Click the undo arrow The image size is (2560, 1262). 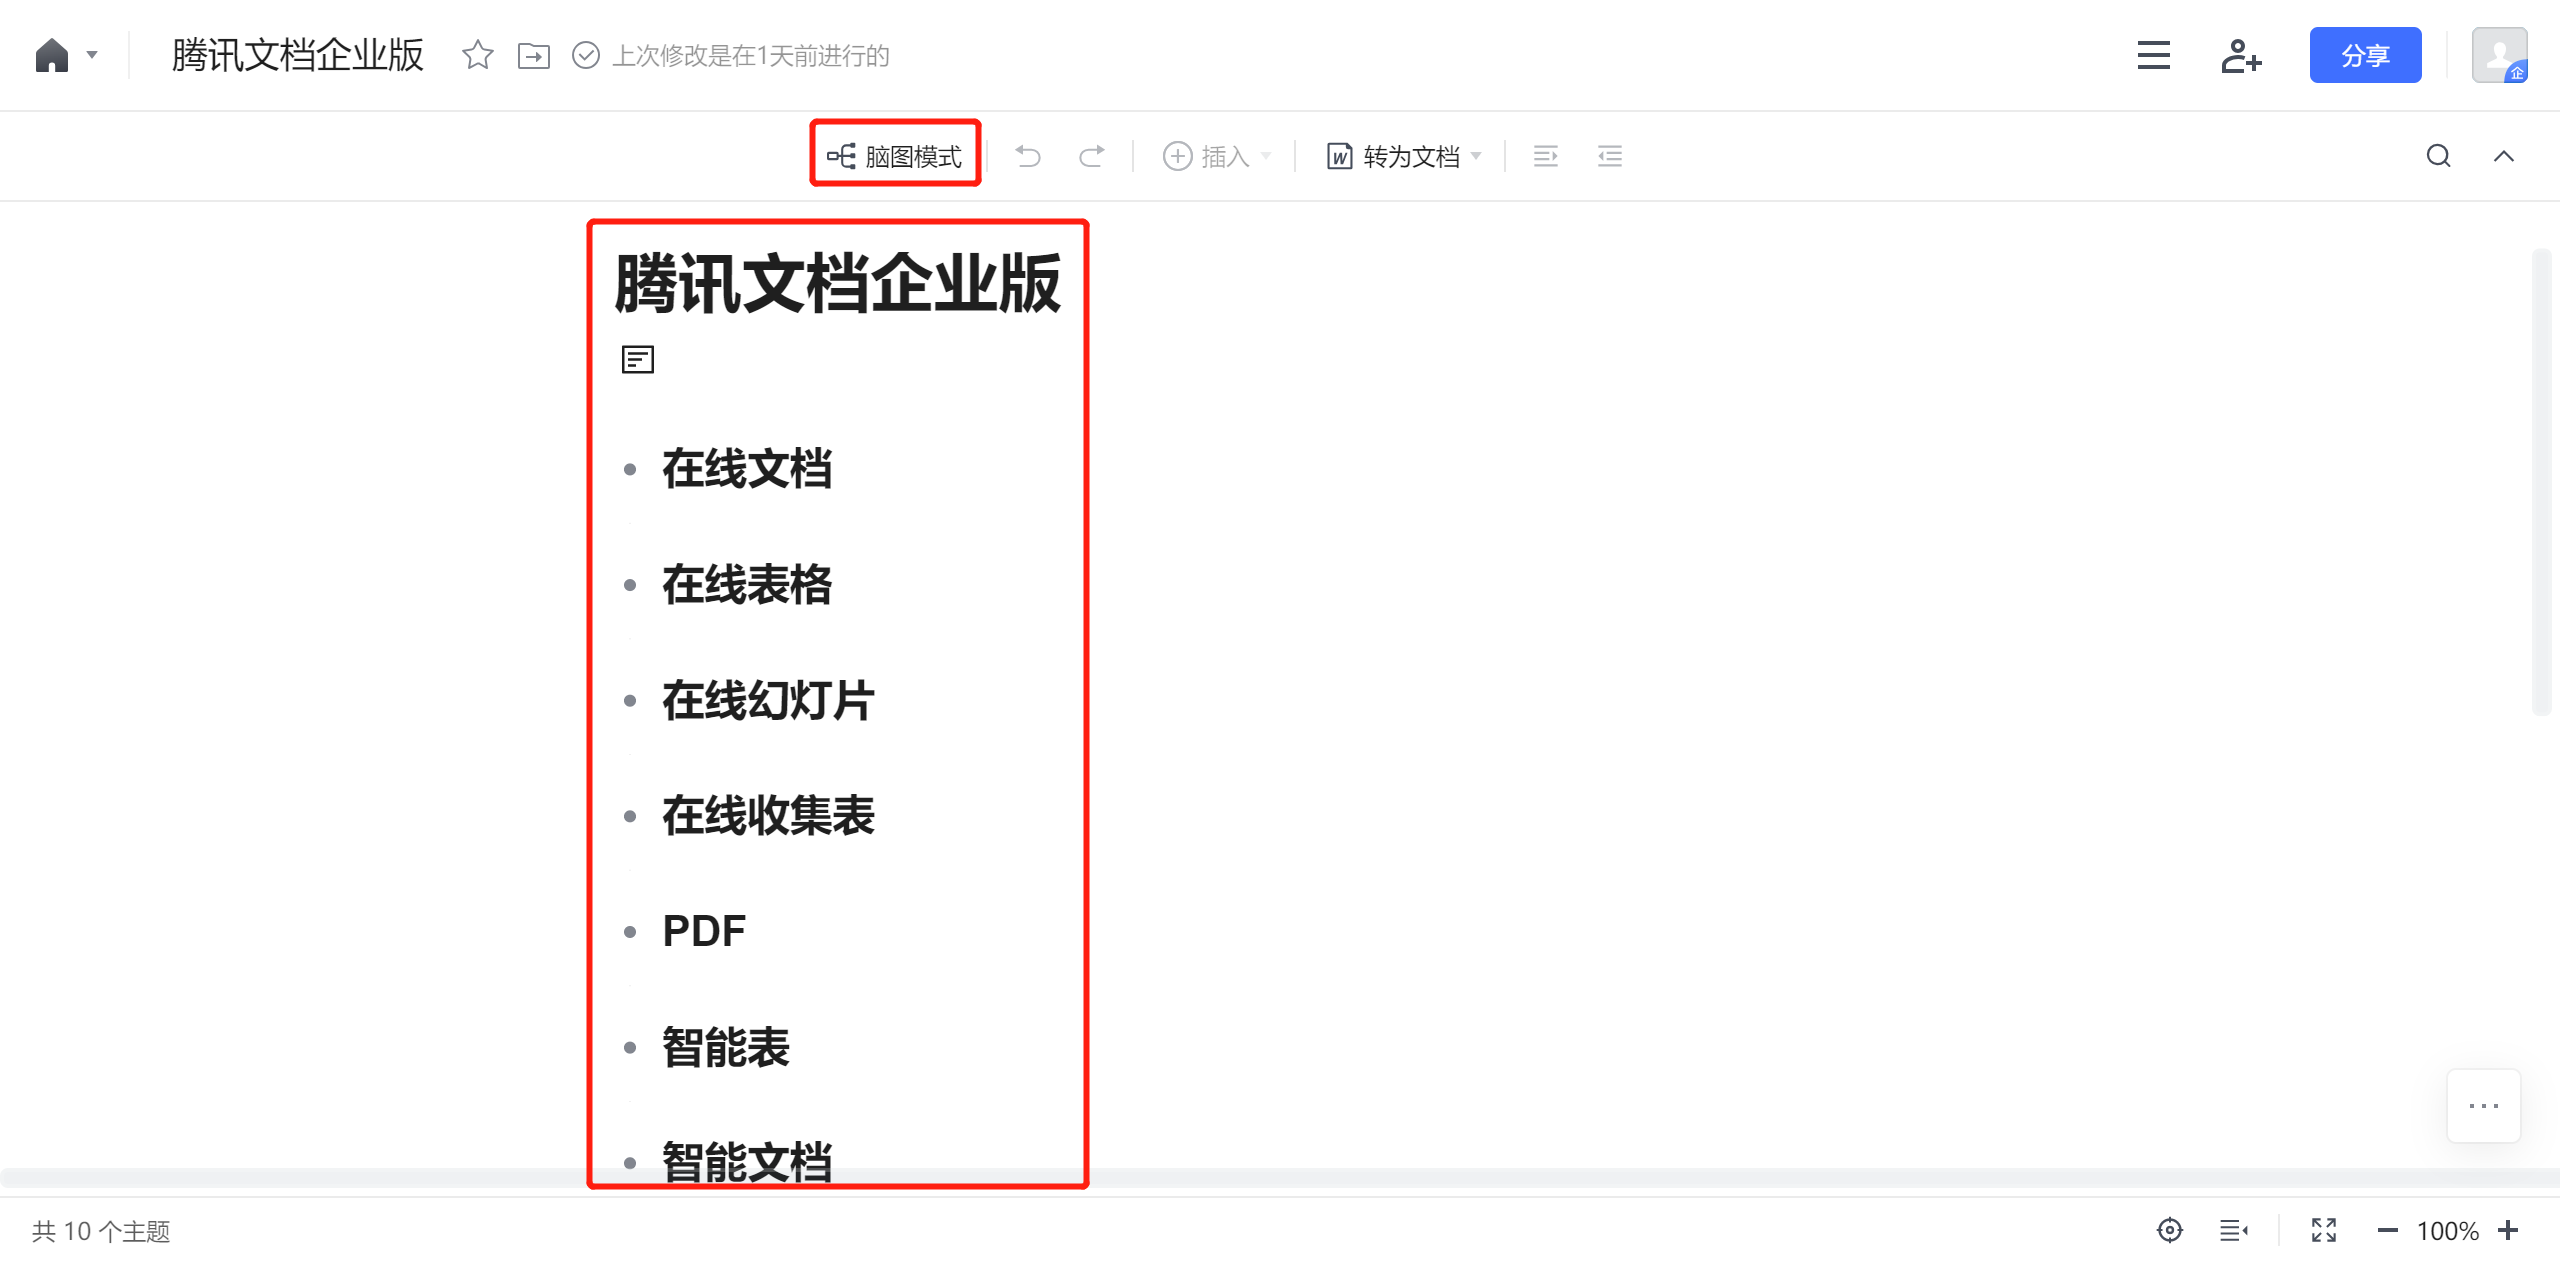tap(1028, 156)
